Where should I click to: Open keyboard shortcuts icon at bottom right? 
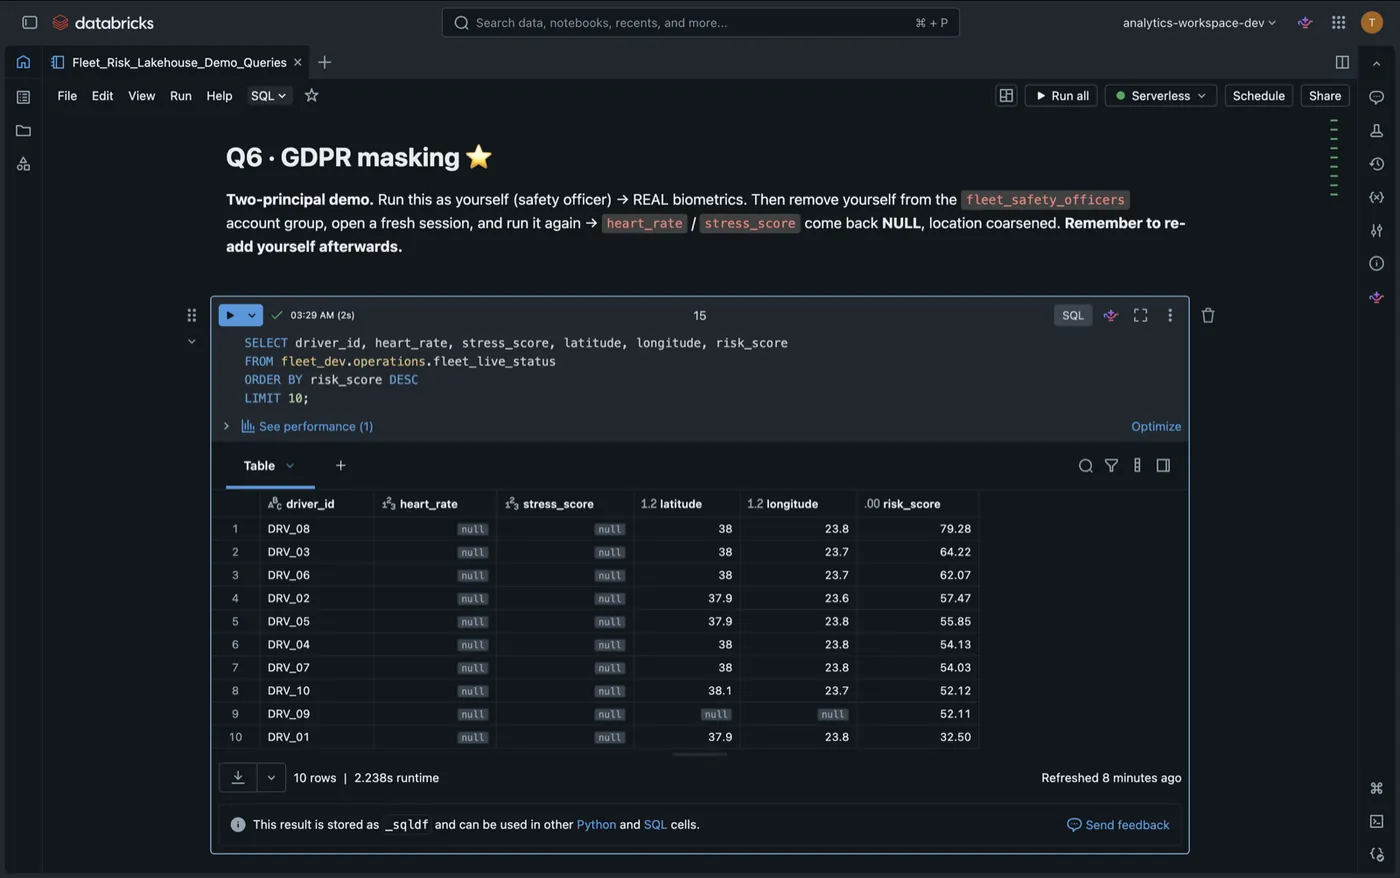click(1376, 788)
